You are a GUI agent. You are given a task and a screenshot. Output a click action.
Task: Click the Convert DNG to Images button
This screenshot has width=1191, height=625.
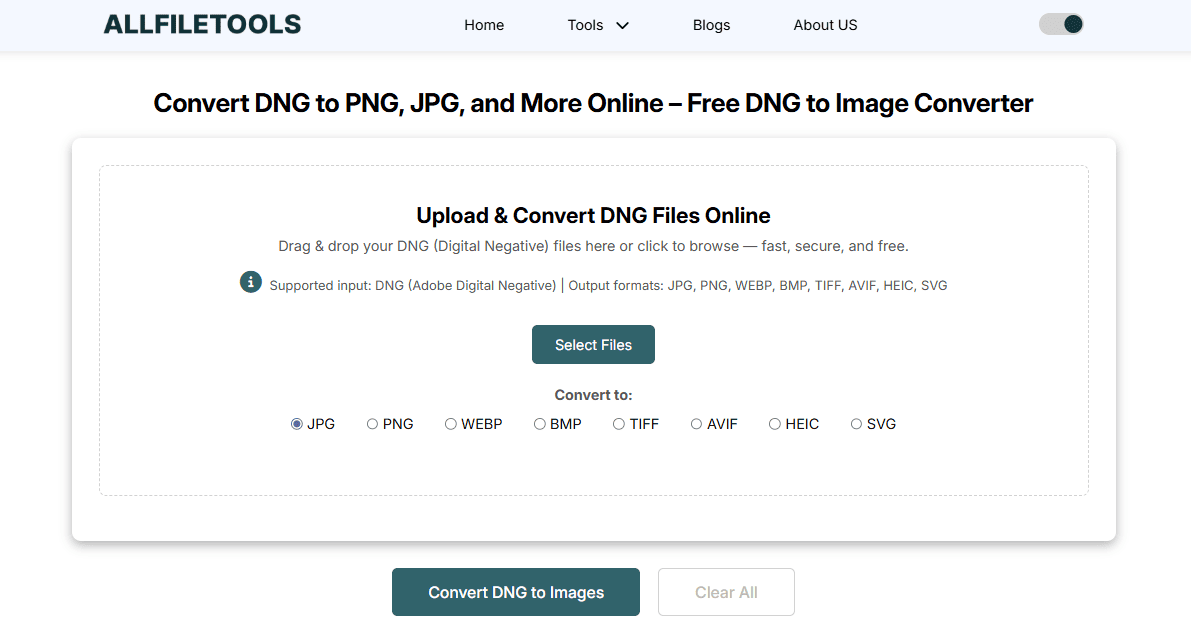click(x=516, y=592)
